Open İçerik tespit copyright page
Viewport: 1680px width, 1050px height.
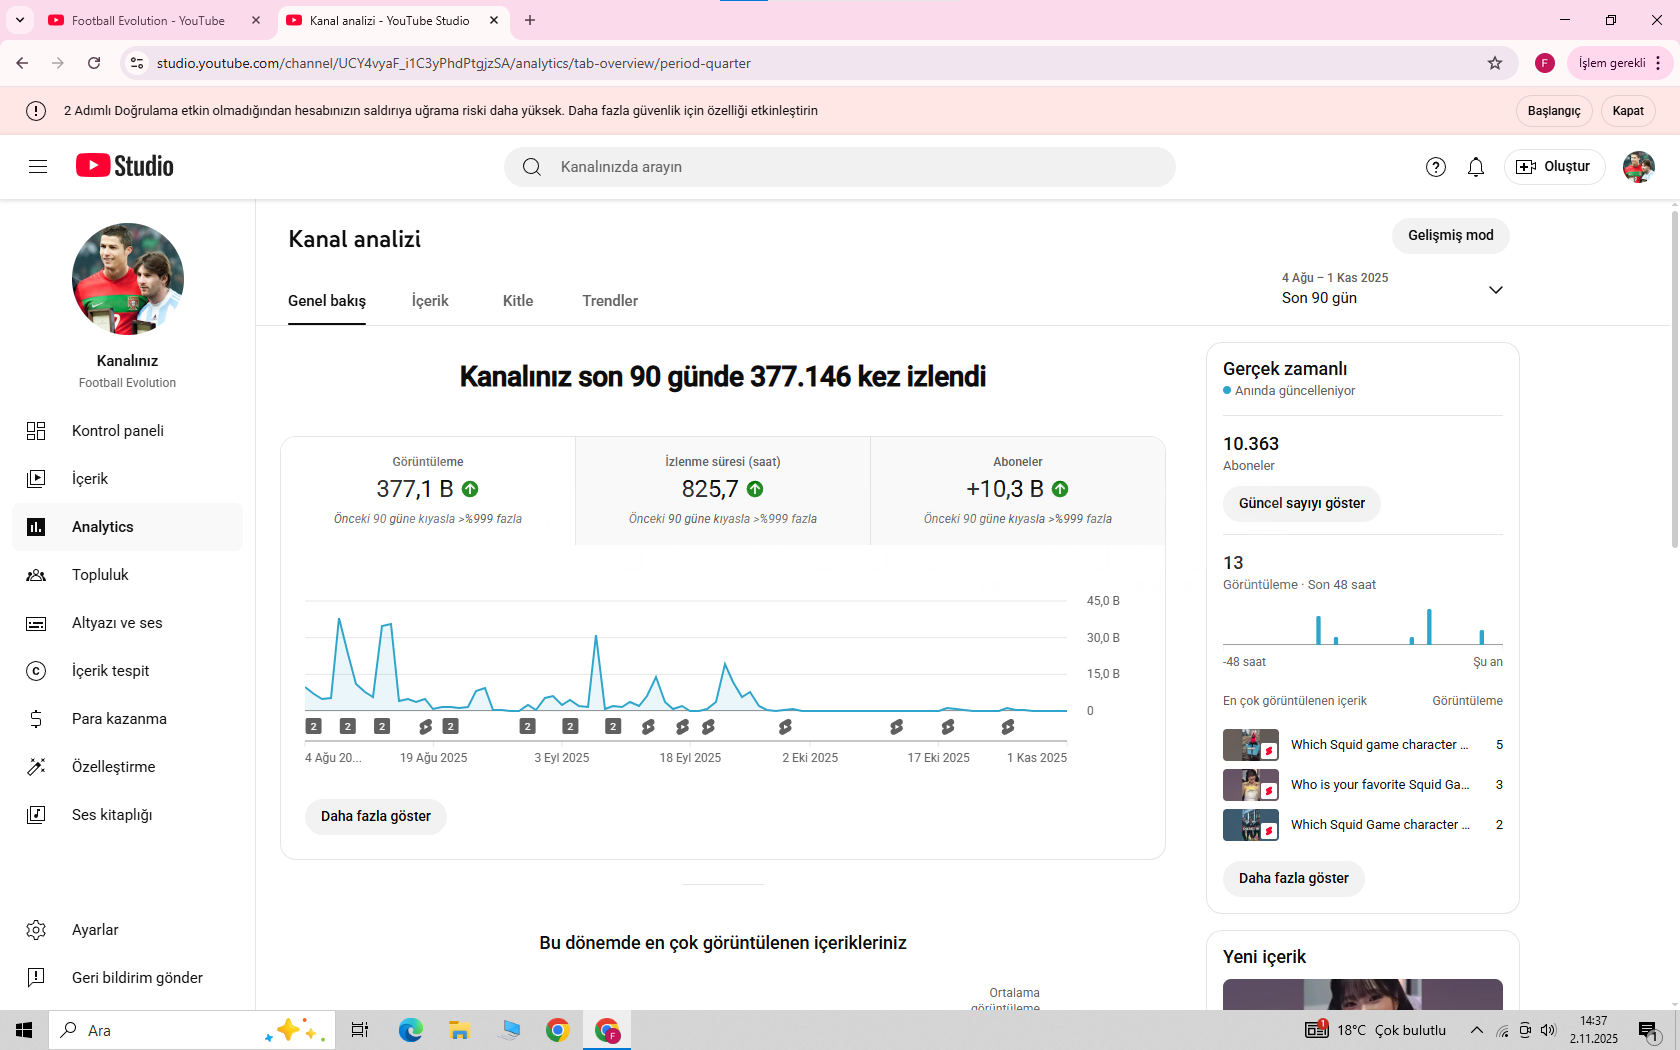[x=110, y=671]
